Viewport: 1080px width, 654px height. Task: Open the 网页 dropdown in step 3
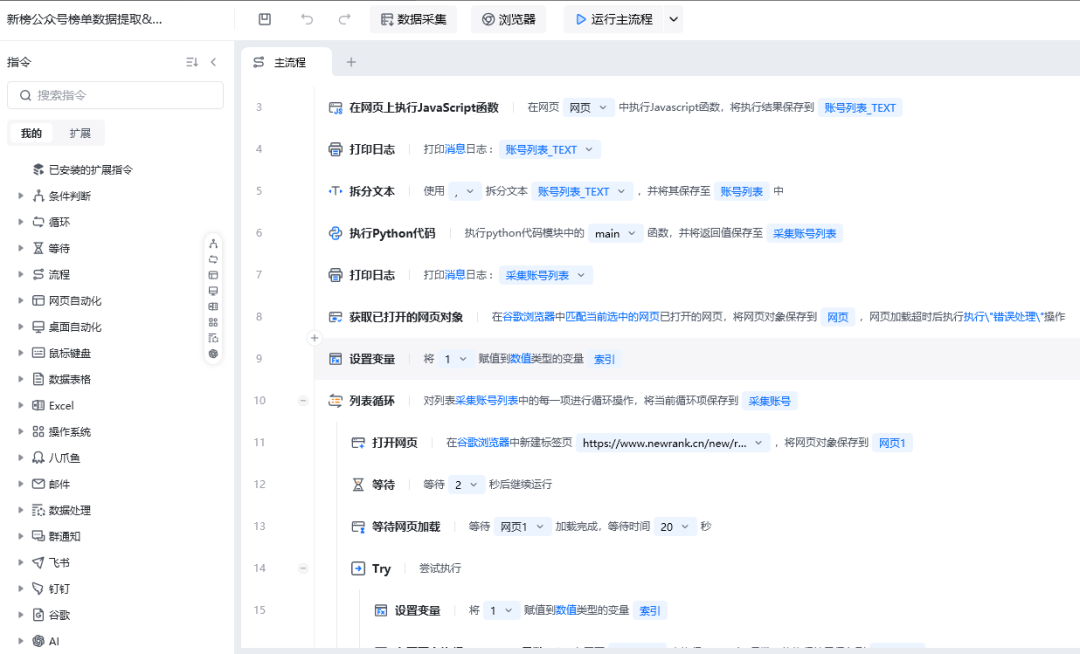(x=588, y=107)
